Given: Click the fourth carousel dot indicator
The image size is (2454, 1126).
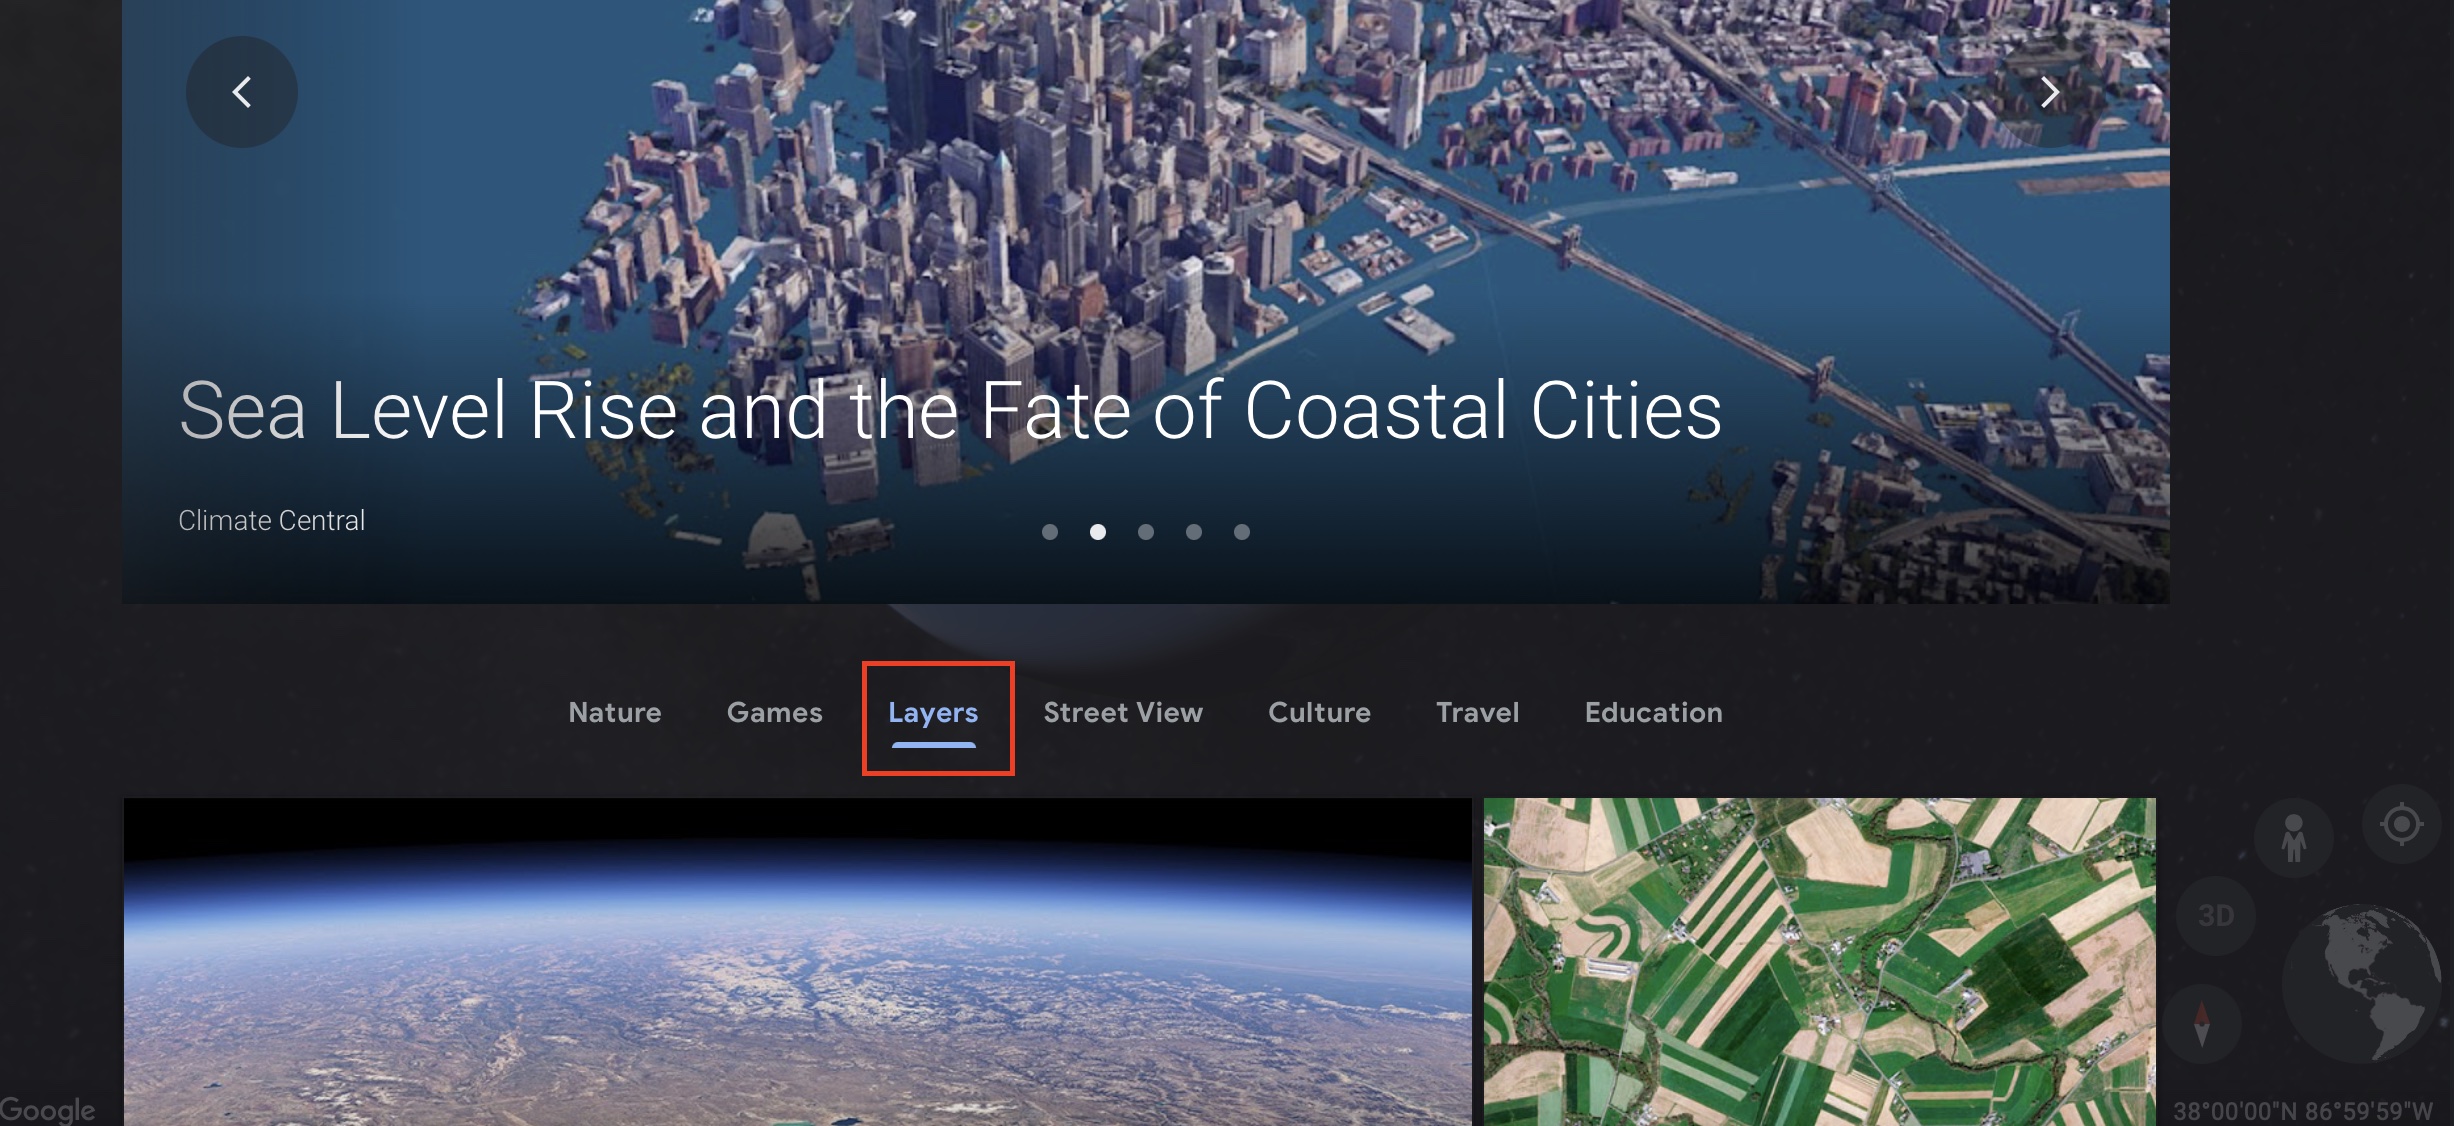Looking at the screenshot, I should (1194, 531).
